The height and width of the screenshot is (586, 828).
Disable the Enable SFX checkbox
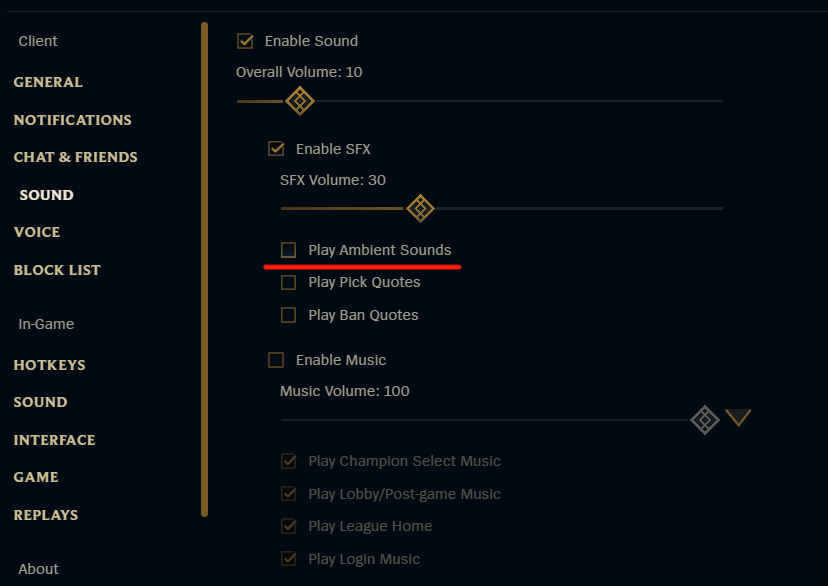click(276, 149)
